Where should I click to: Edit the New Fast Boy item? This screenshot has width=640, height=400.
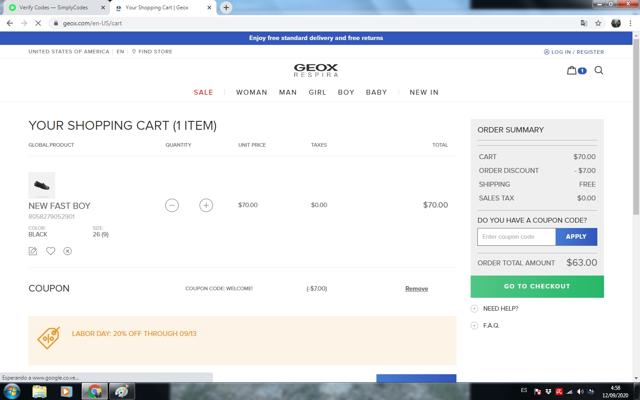click(33, 251)
